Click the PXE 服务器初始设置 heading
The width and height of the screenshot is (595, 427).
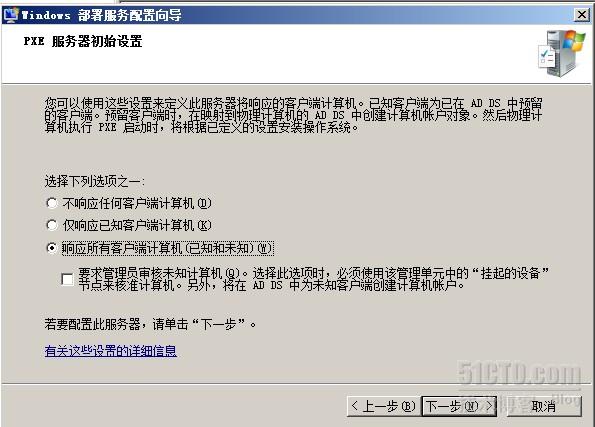tap(83, 41)
